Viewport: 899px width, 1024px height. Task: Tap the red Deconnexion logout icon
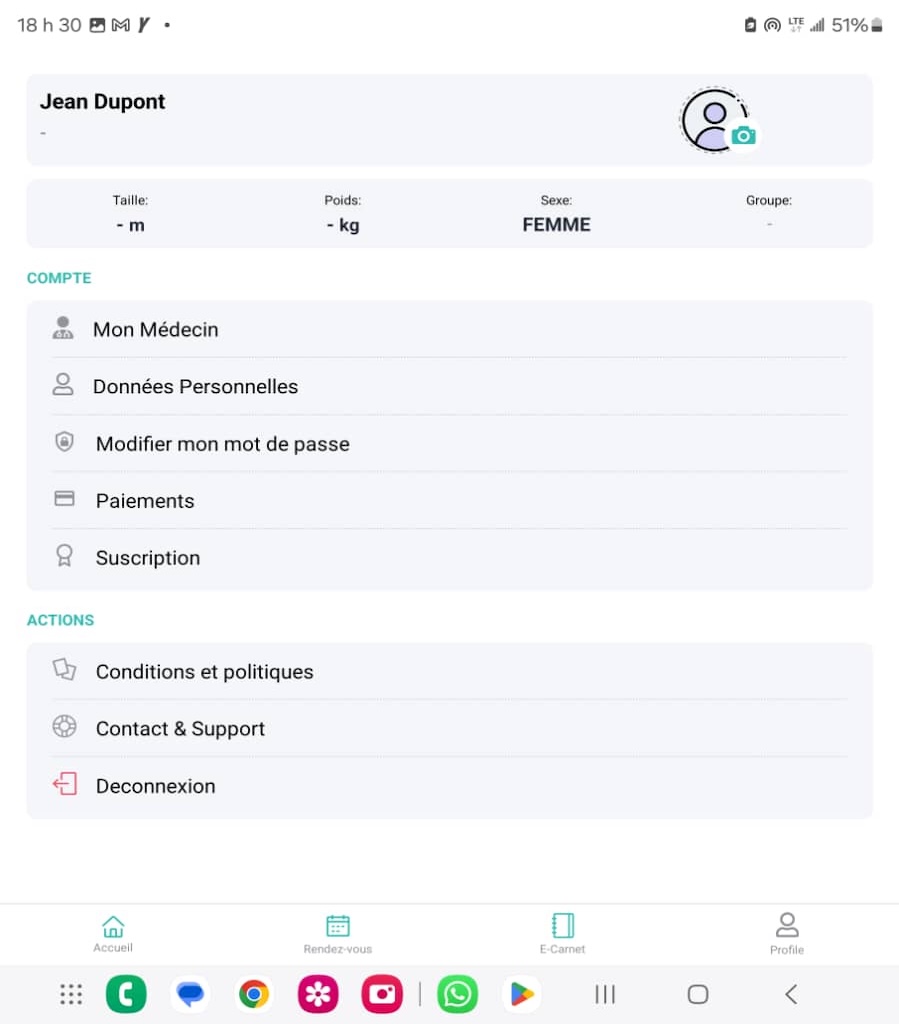click(64, 784)
